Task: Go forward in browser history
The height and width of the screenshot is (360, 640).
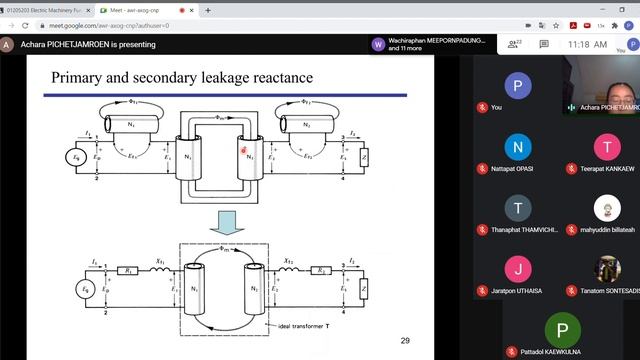Action: 11,26
